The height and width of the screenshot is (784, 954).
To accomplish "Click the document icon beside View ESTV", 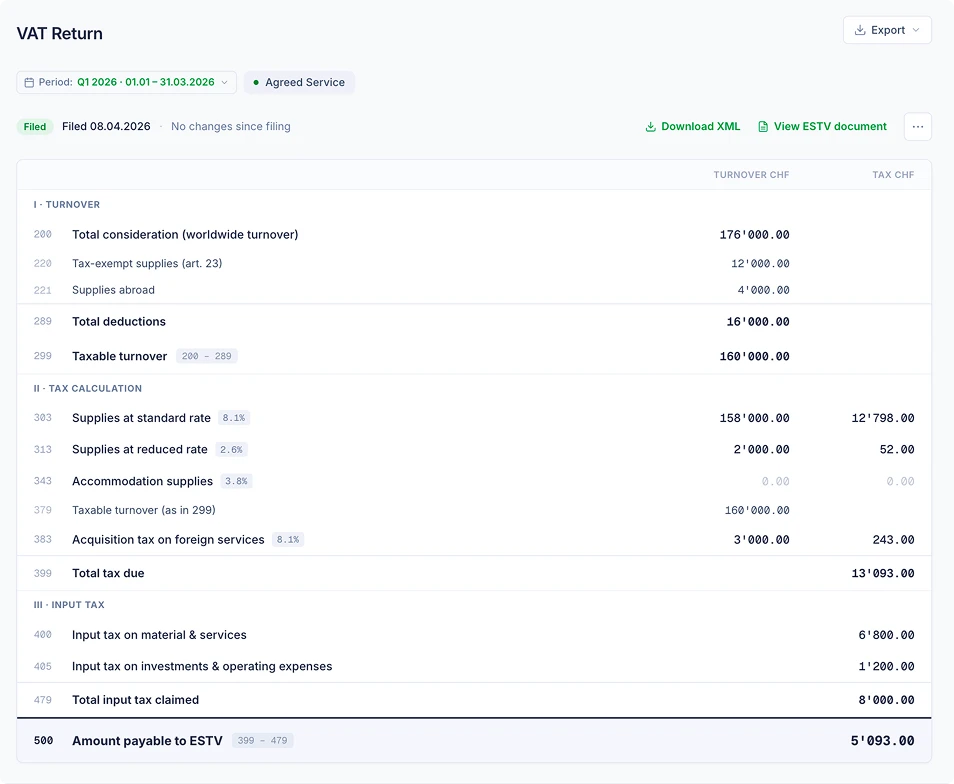I will (763, 127).
